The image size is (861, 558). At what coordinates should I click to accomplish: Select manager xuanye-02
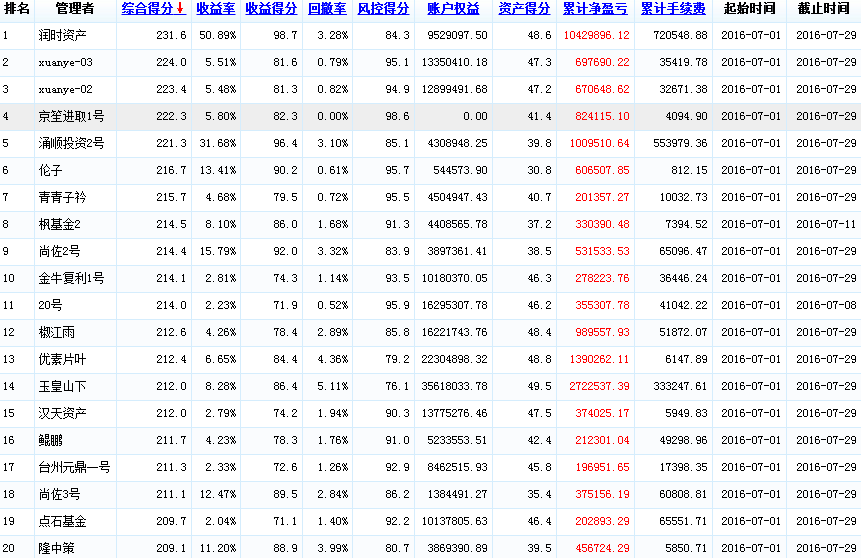click(65, 90)
